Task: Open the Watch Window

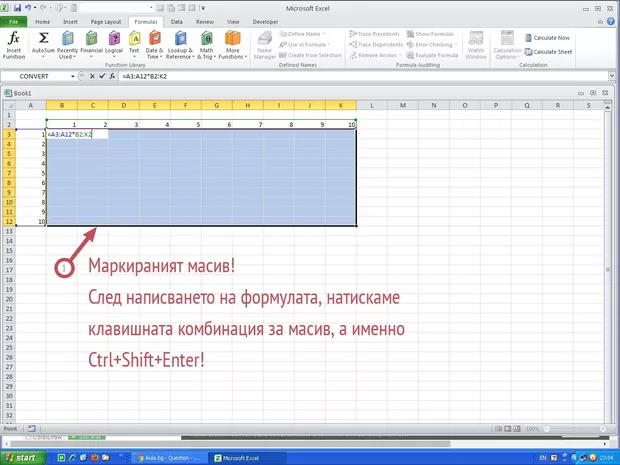Action: (476, 45)
